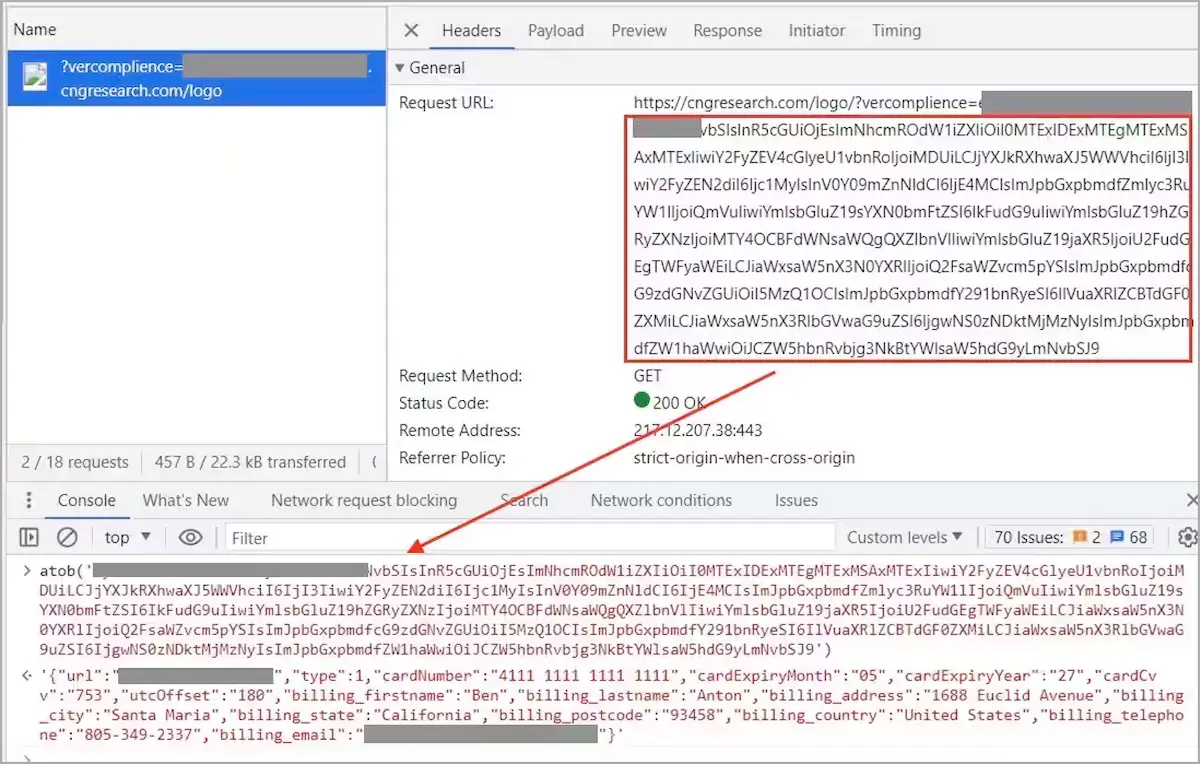Switch to the Headers tab
The height and width of the screenshot is (764, 1200).
point(471,31)
